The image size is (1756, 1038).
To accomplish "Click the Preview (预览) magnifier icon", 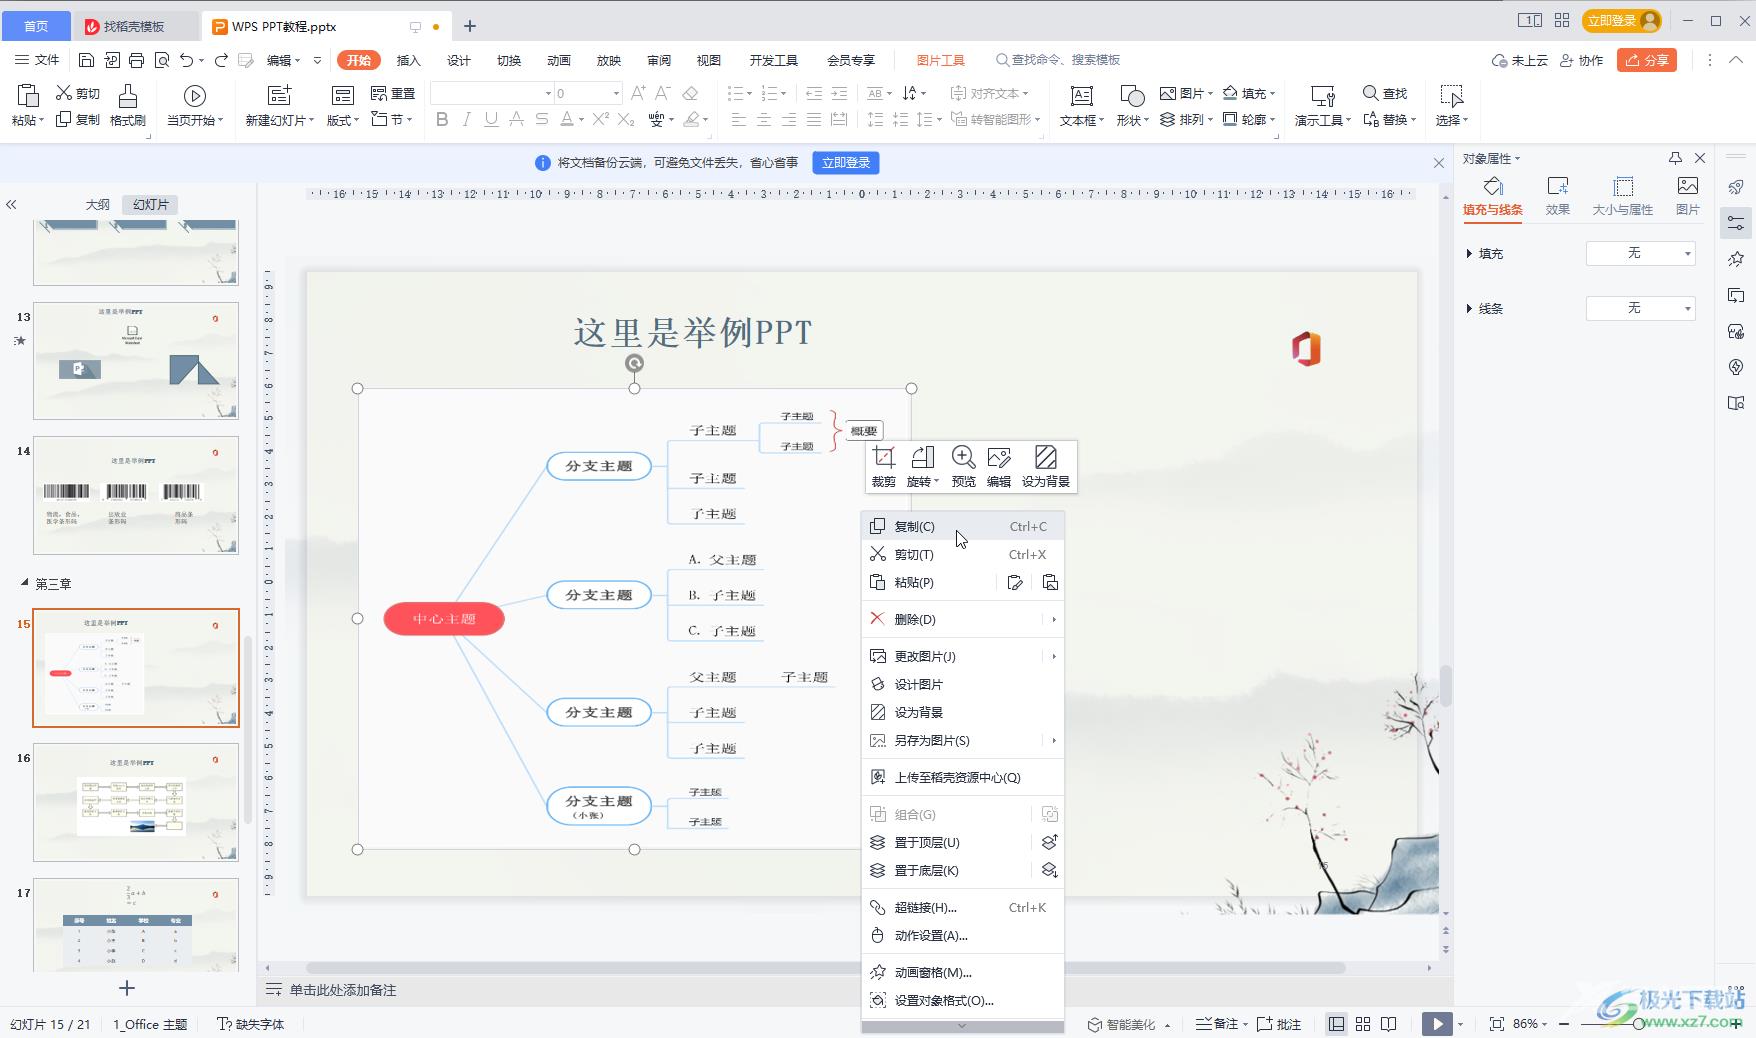I will pyautogui.click(x=963, y=458).
